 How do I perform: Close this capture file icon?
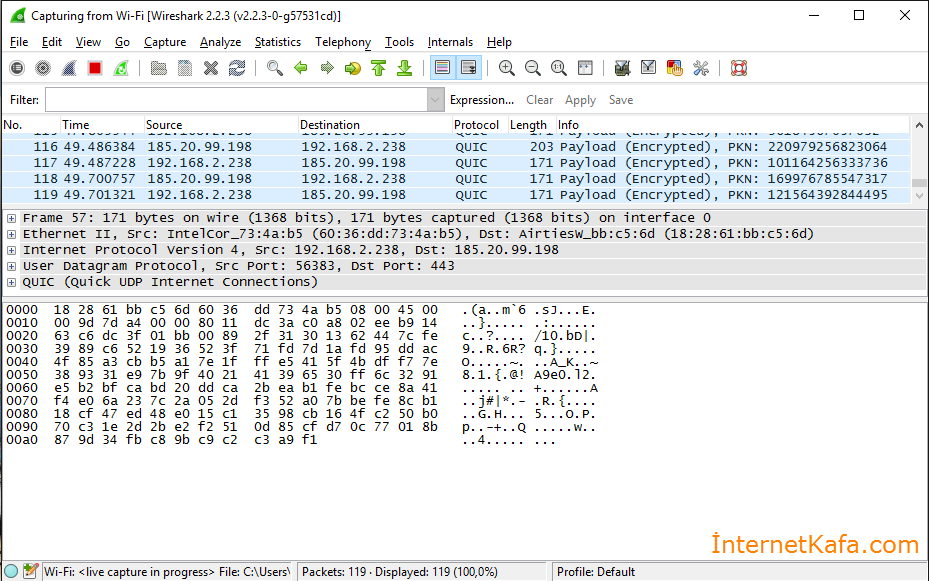click(x=211, y=68)
